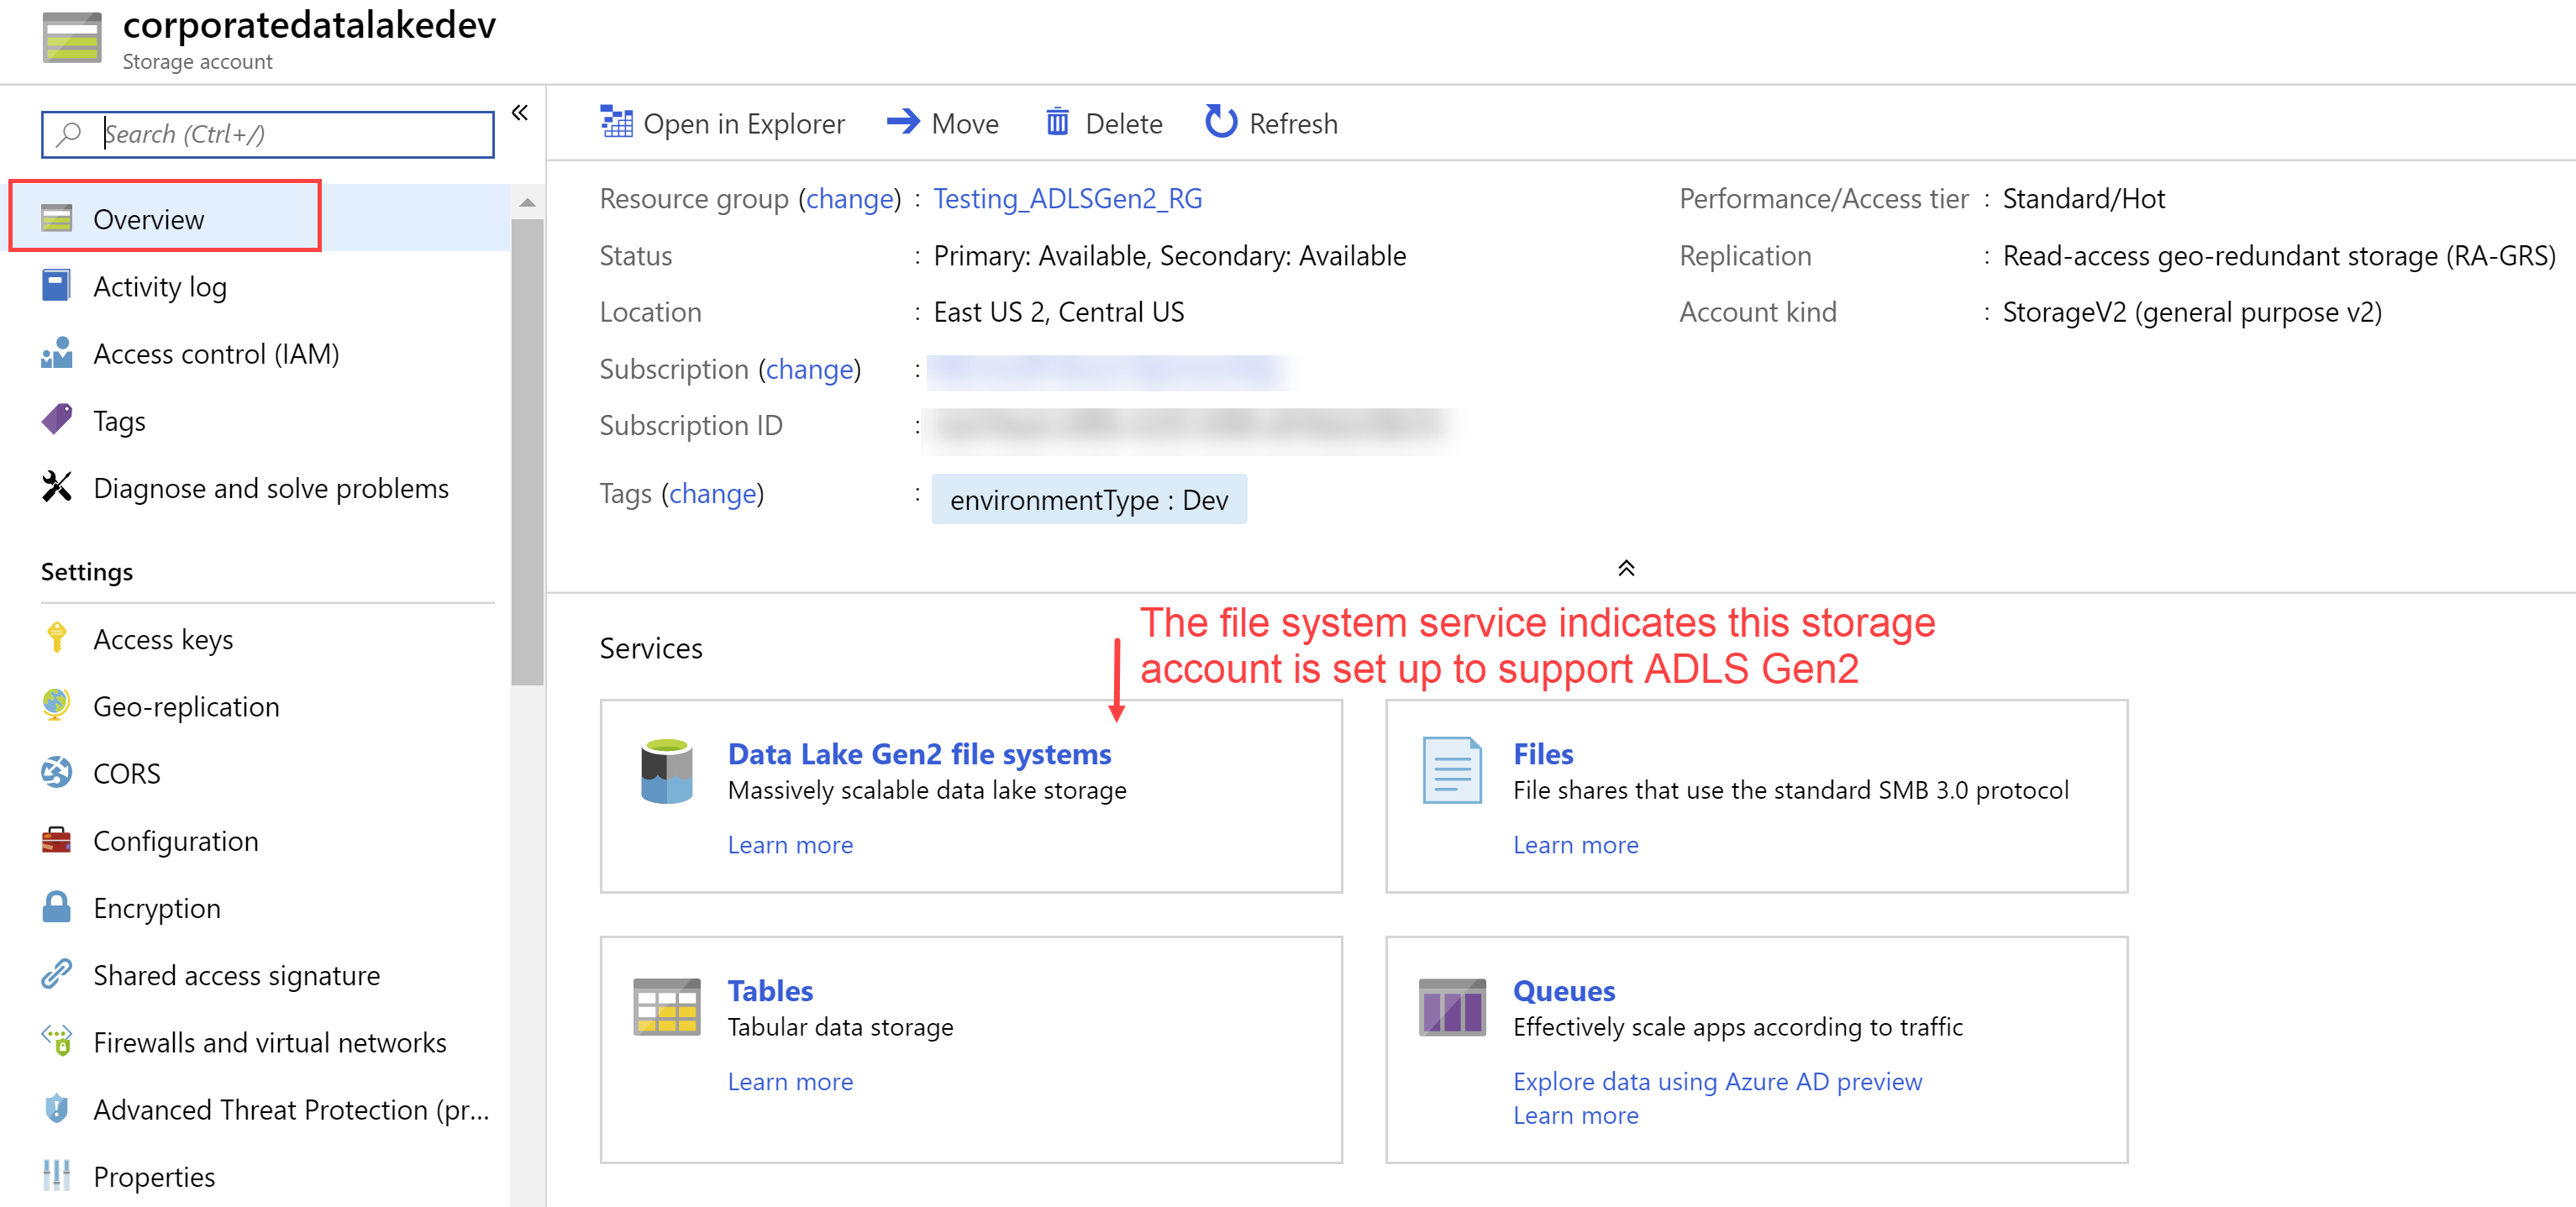This screenshot has height=1207, width=2576.
Task: Click change link beside Resource group
Action: 850,198
